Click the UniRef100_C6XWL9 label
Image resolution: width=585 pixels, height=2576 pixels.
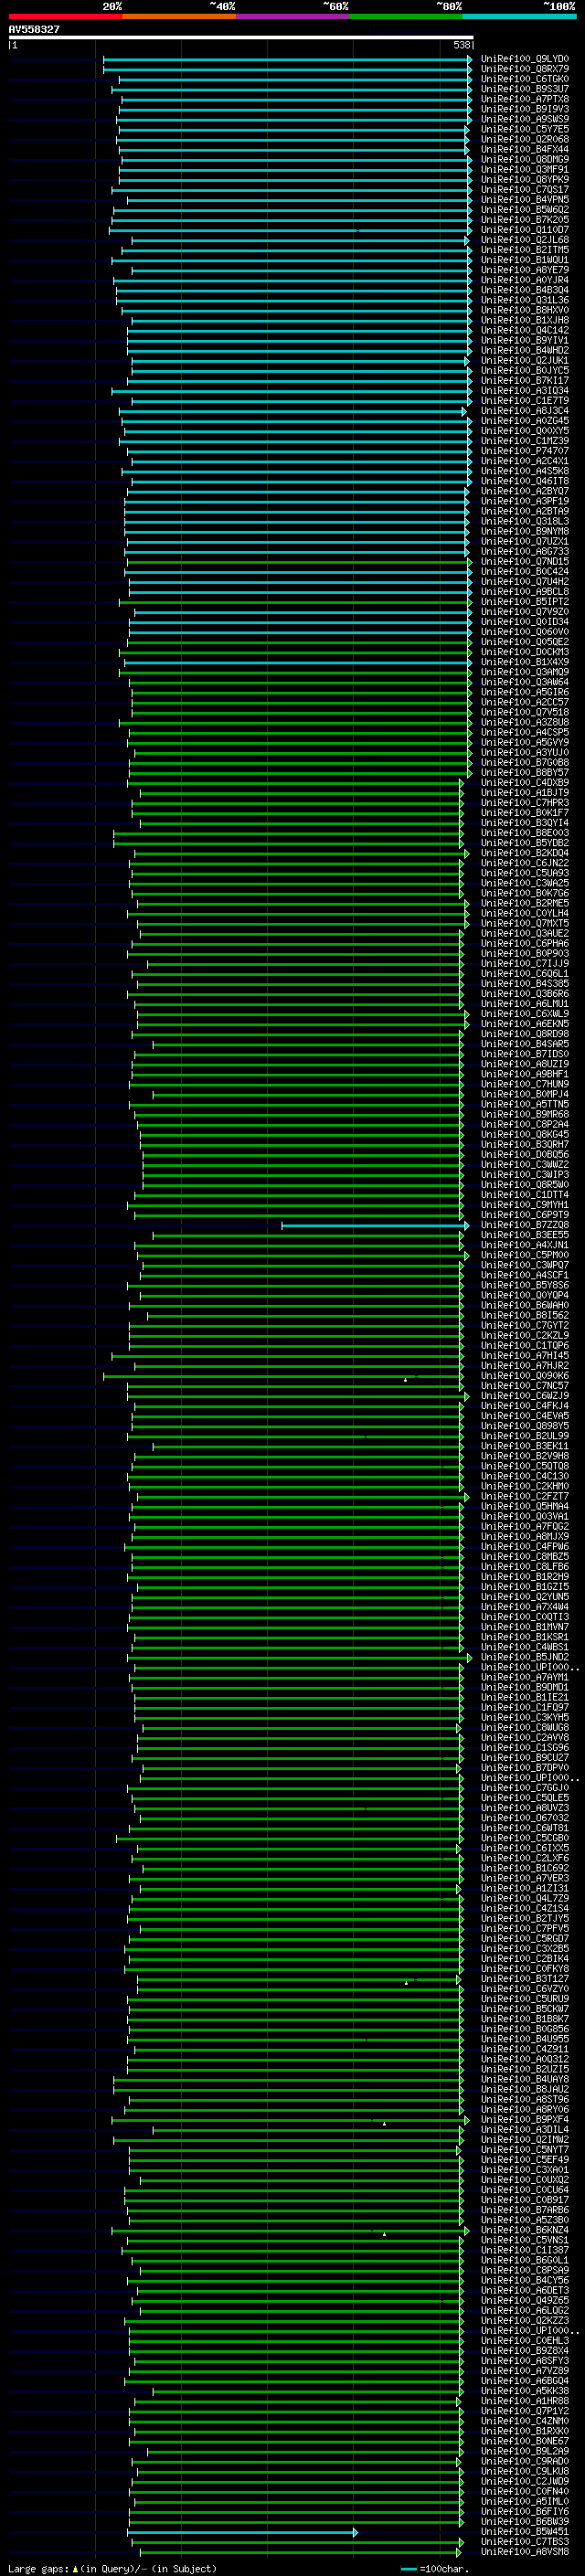tap(525, 1014)
